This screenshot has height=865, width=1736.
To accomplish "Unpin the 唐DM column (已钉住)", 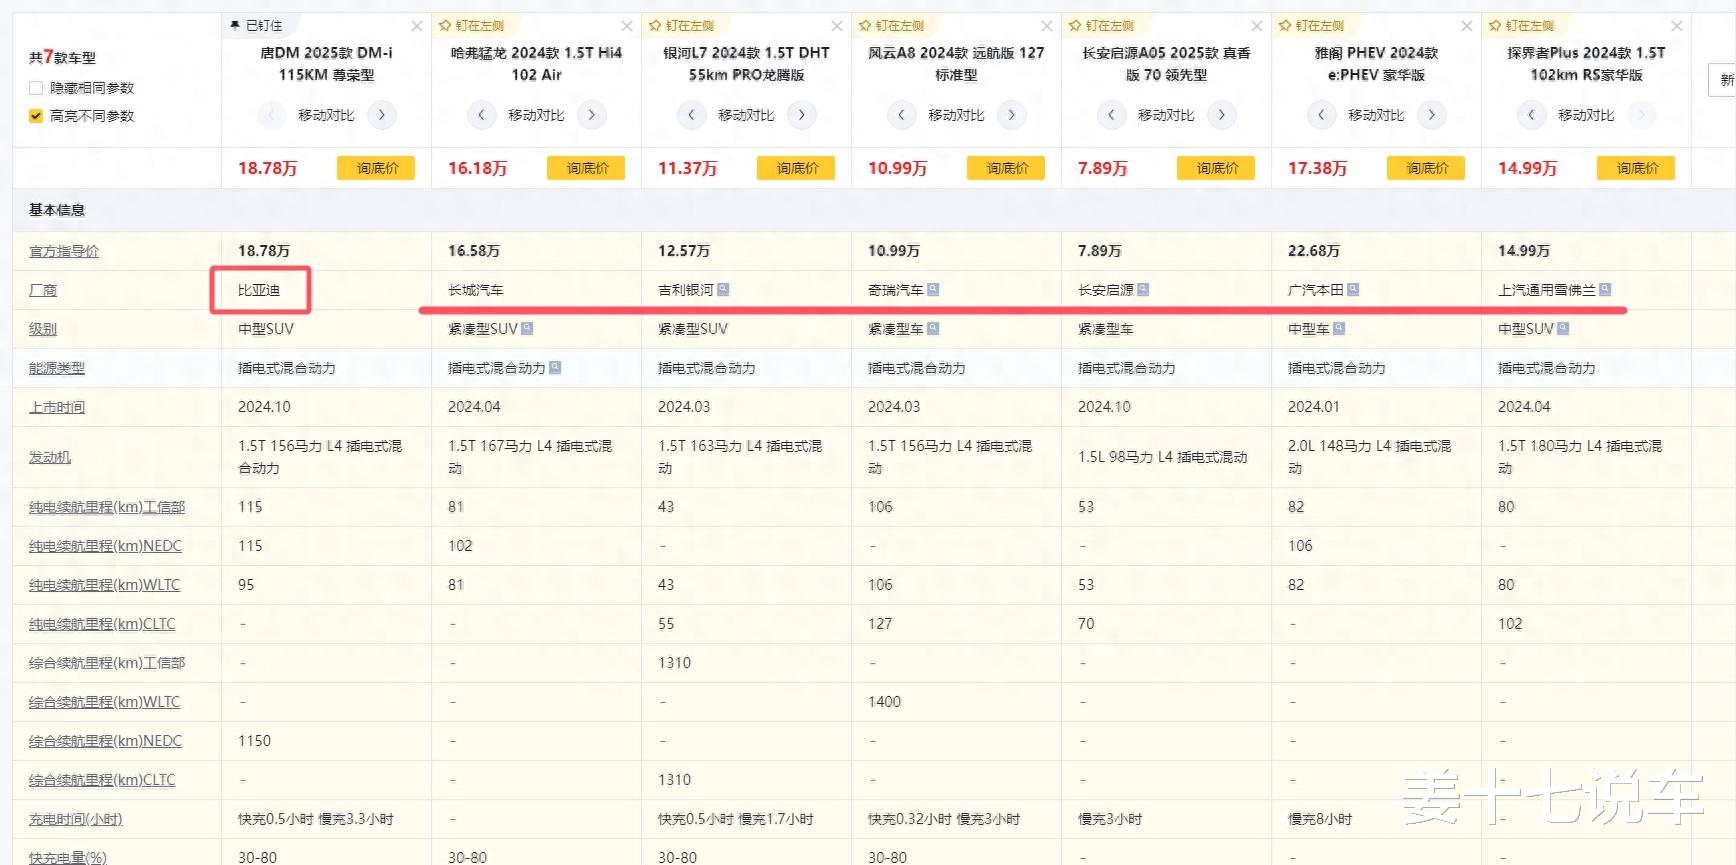I will pos(256,26).
